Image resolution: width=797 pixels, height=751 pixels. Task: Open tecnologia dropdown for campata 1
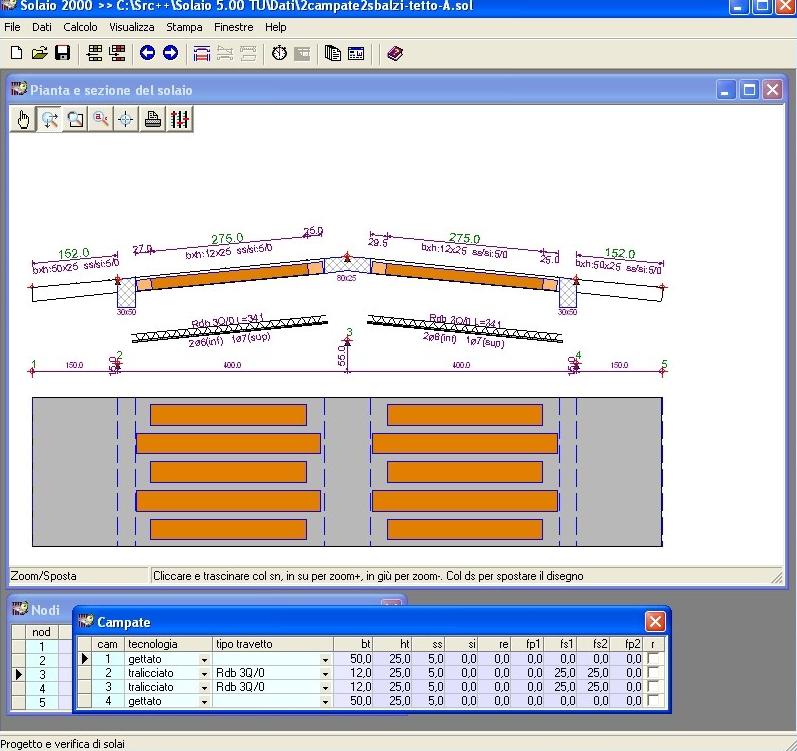click(204, 660)
